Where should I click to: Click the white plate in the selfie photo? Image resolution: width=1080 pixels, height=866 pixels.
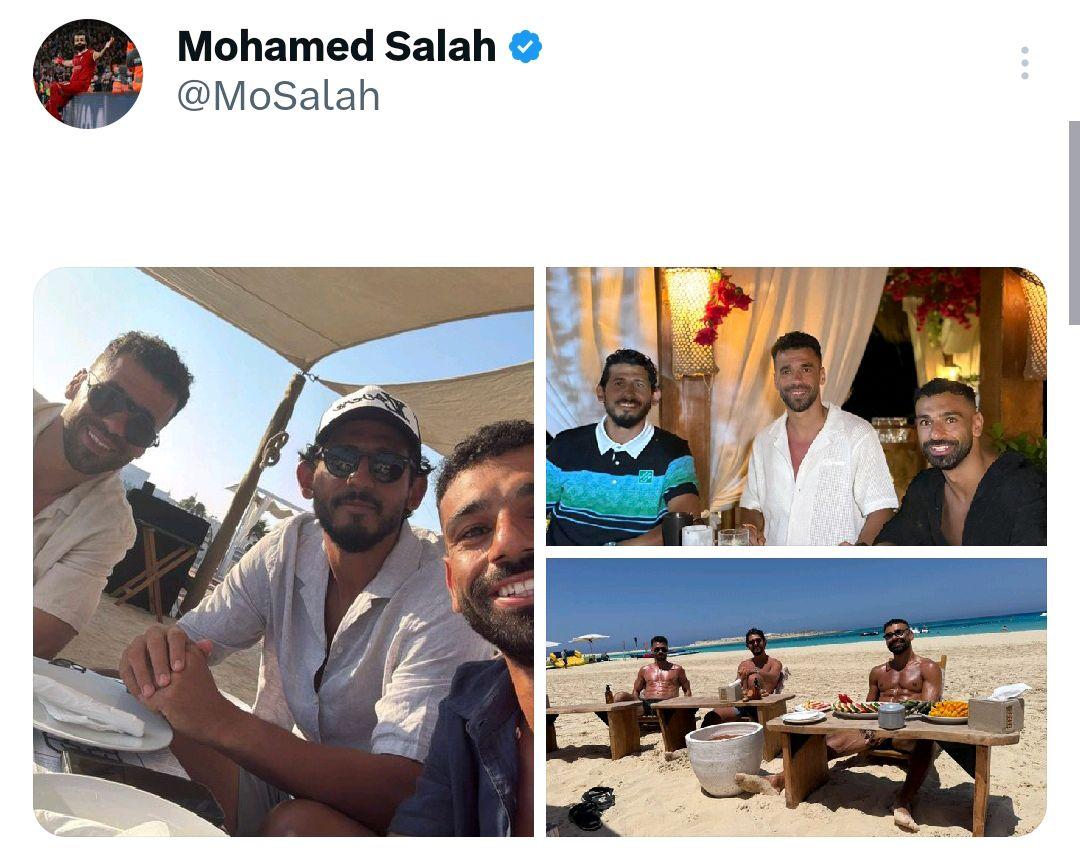101,705
